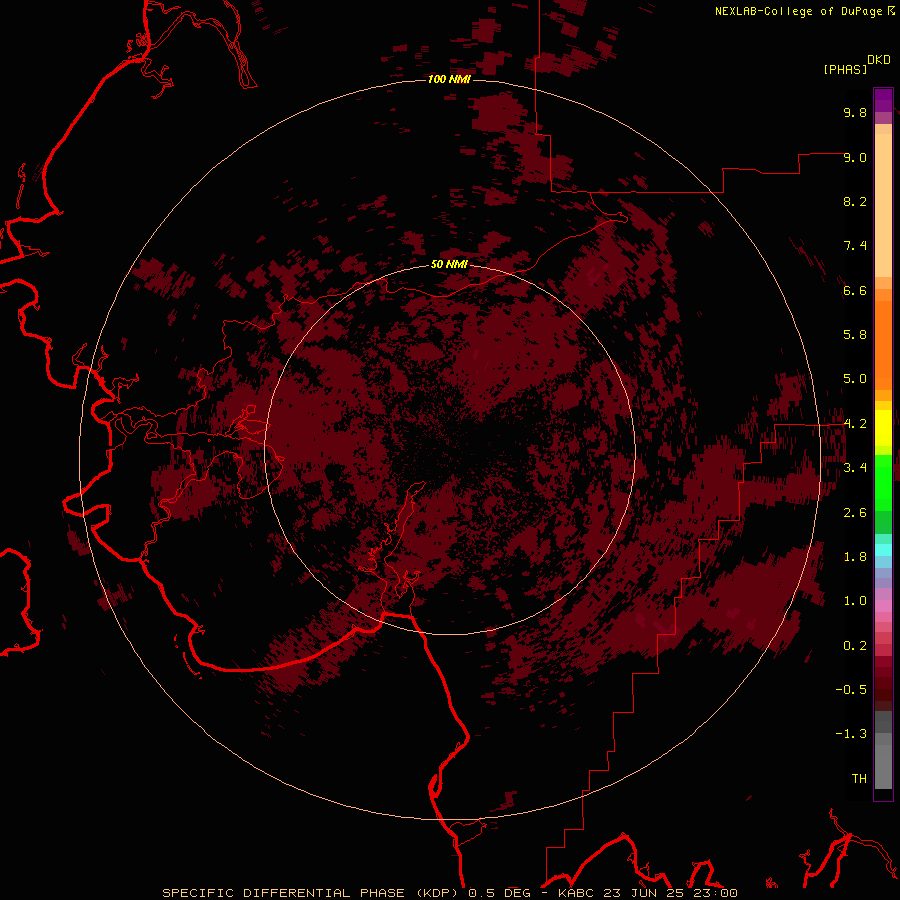Click the 5.8 color scale value
This screenshot has width=900, height=900.
click(855, 335)
